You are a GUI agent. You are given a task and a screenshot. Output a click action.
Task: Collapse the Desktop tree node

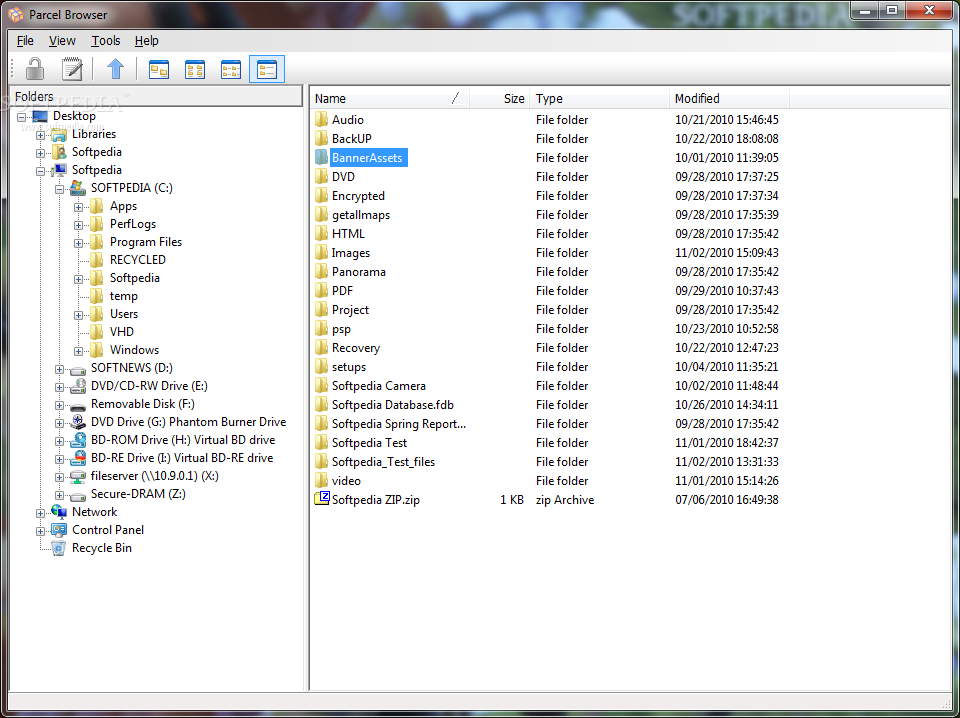pos(21,117)
